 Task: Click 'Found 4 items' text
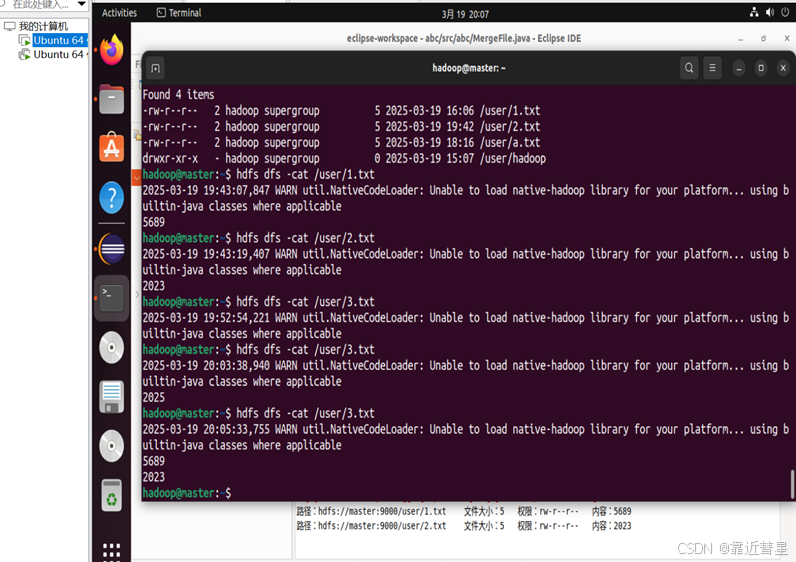pyautogui.click(x=178, y=94)
